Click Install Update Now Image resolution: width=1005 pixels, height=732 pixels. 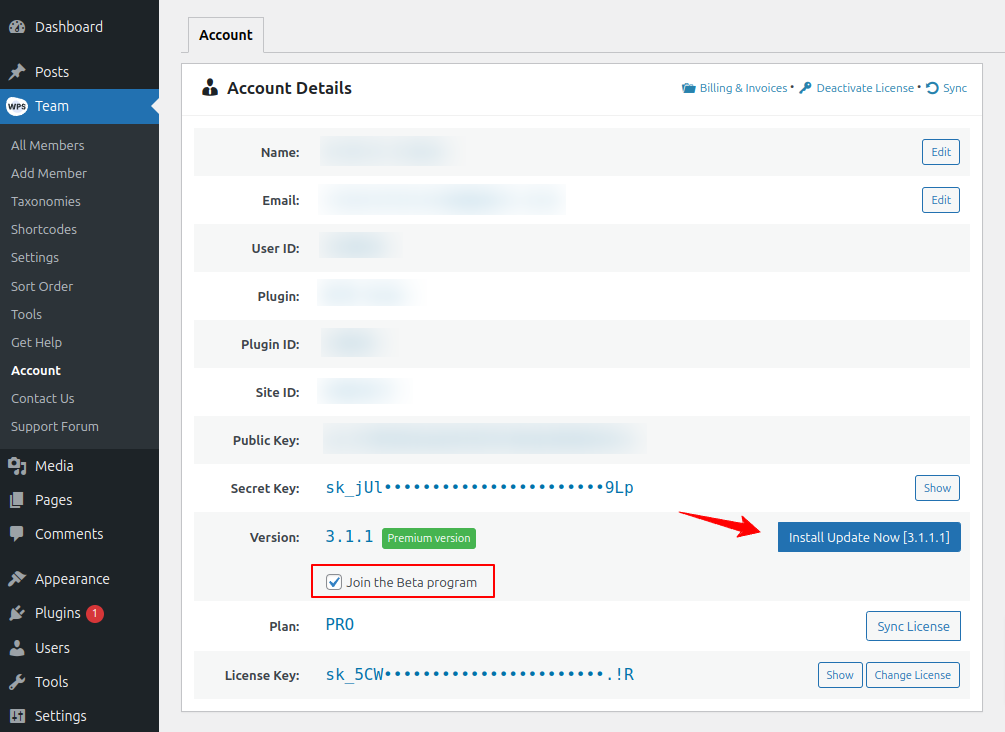(x=868, y=537)
